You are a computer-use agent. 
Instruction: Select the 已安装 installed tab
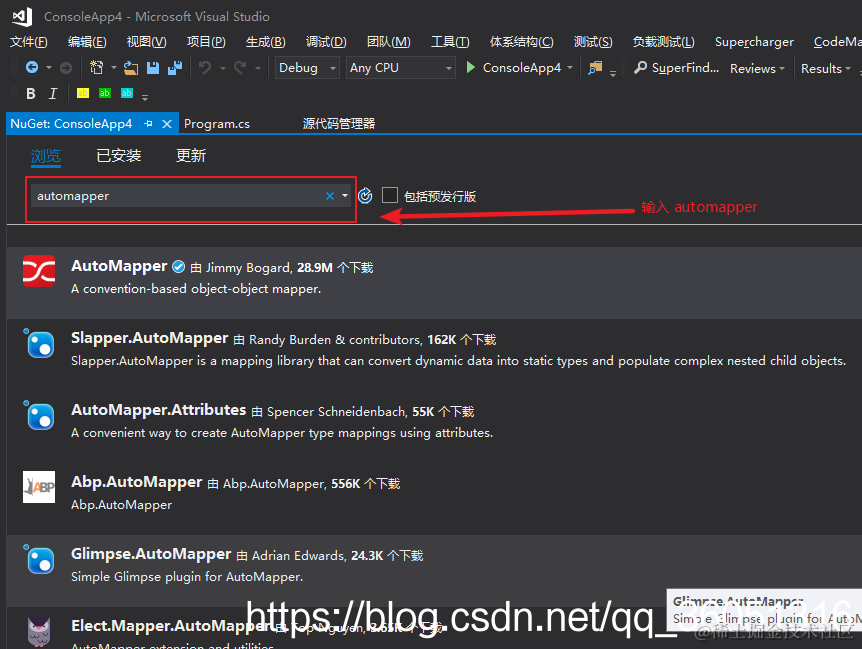119,156
